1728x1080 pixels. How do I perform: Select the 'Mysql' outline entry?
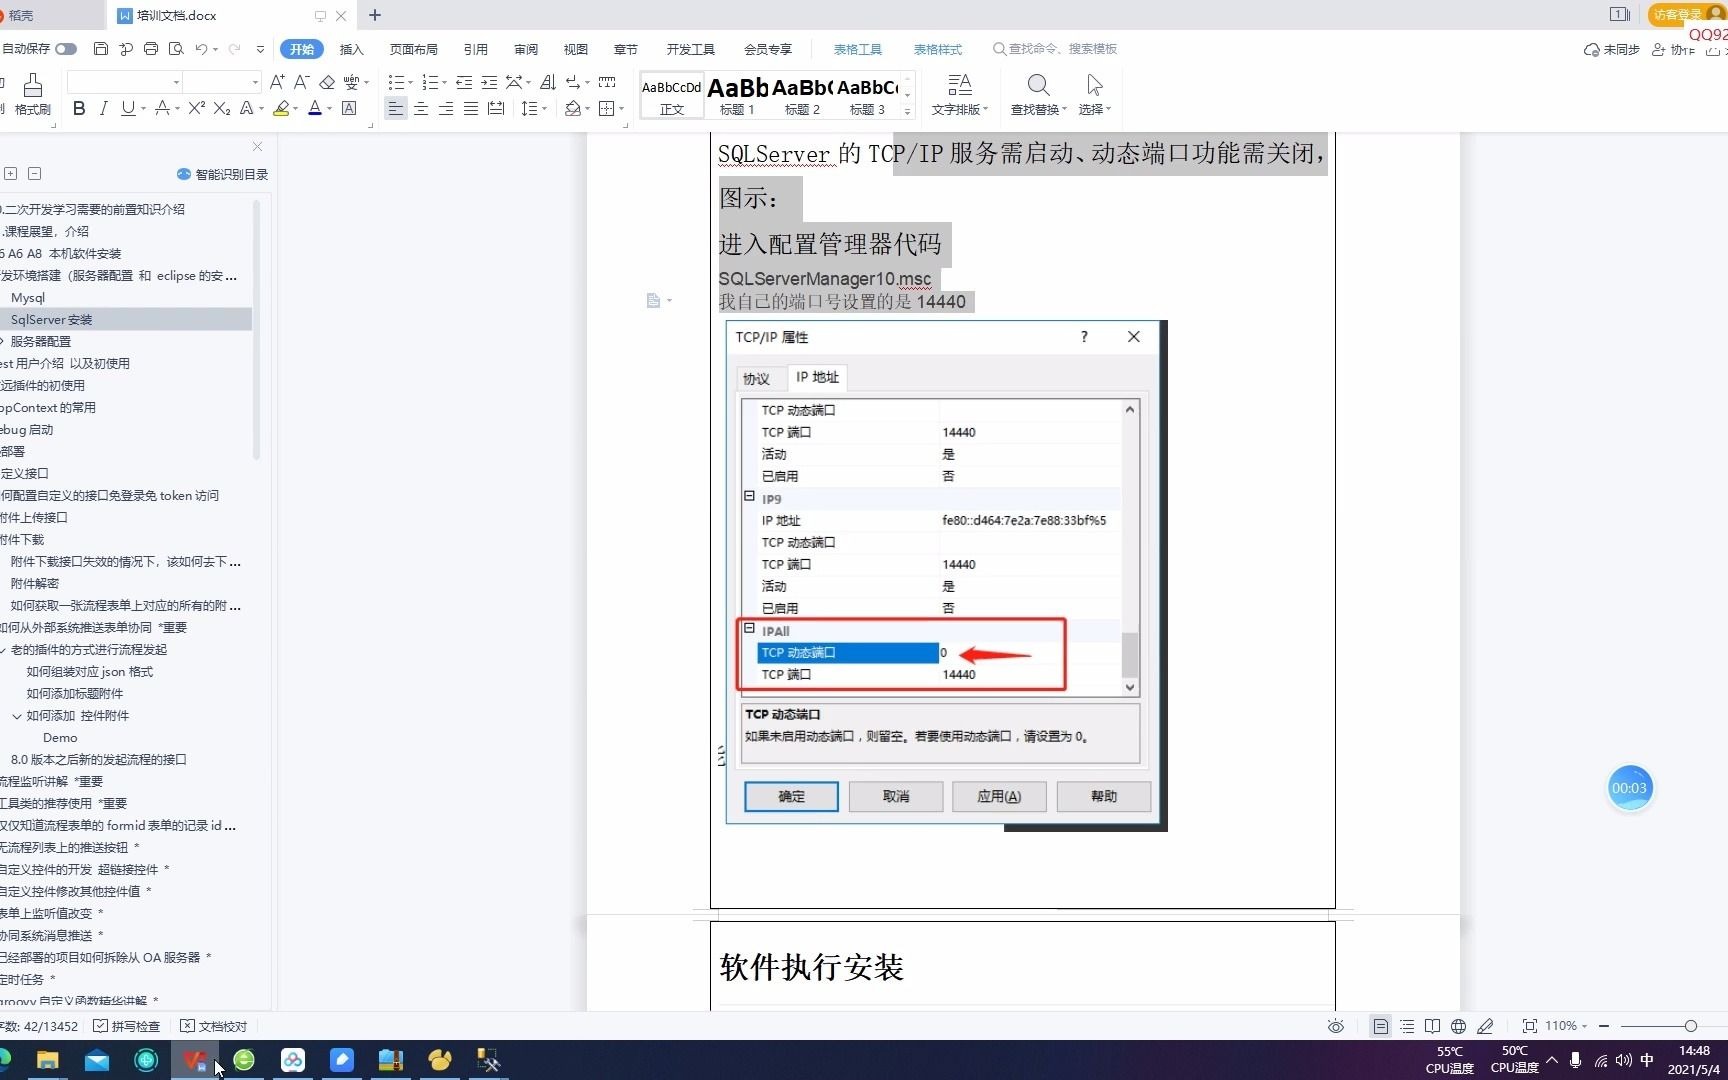click(x=28, y=297)
